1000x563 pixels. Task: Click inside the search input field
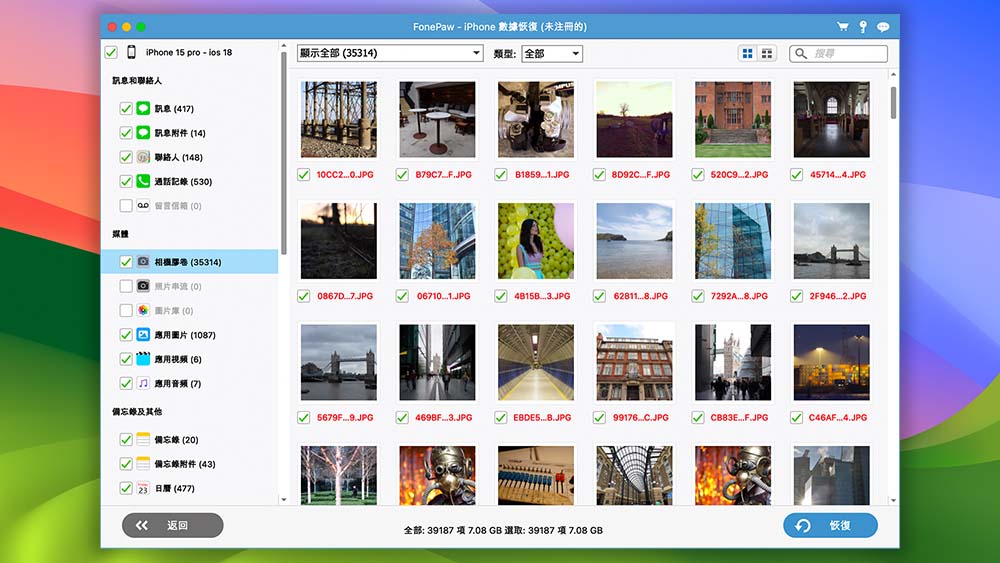[x=838, y=54]
